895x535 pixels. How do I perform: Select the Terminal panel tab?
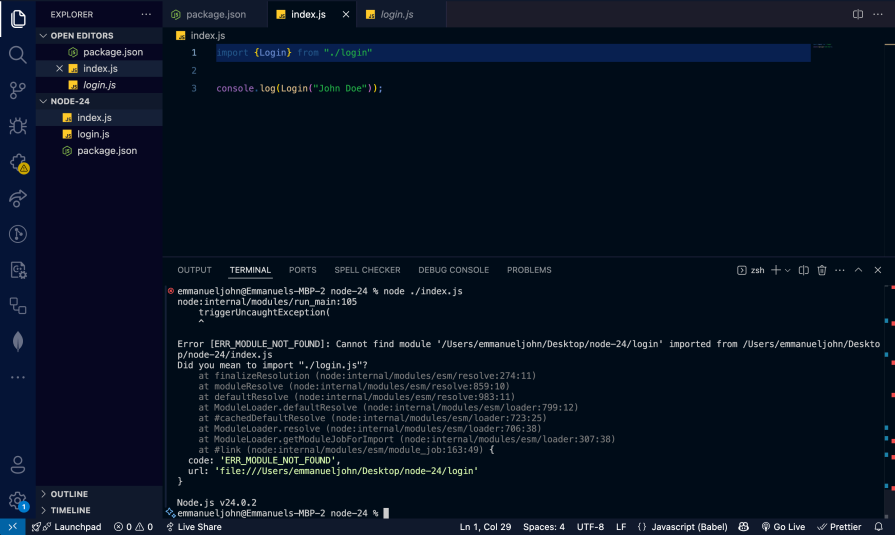250,270
